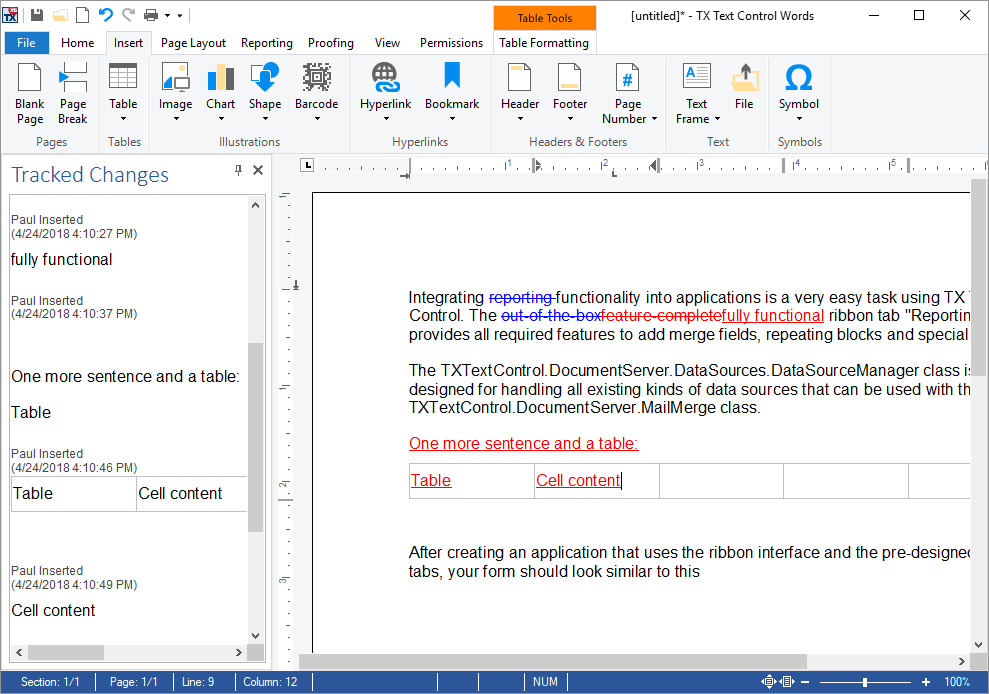Insert a Symbol
Viewport: 989px width, 694px height.
click(x=799, y=85)
